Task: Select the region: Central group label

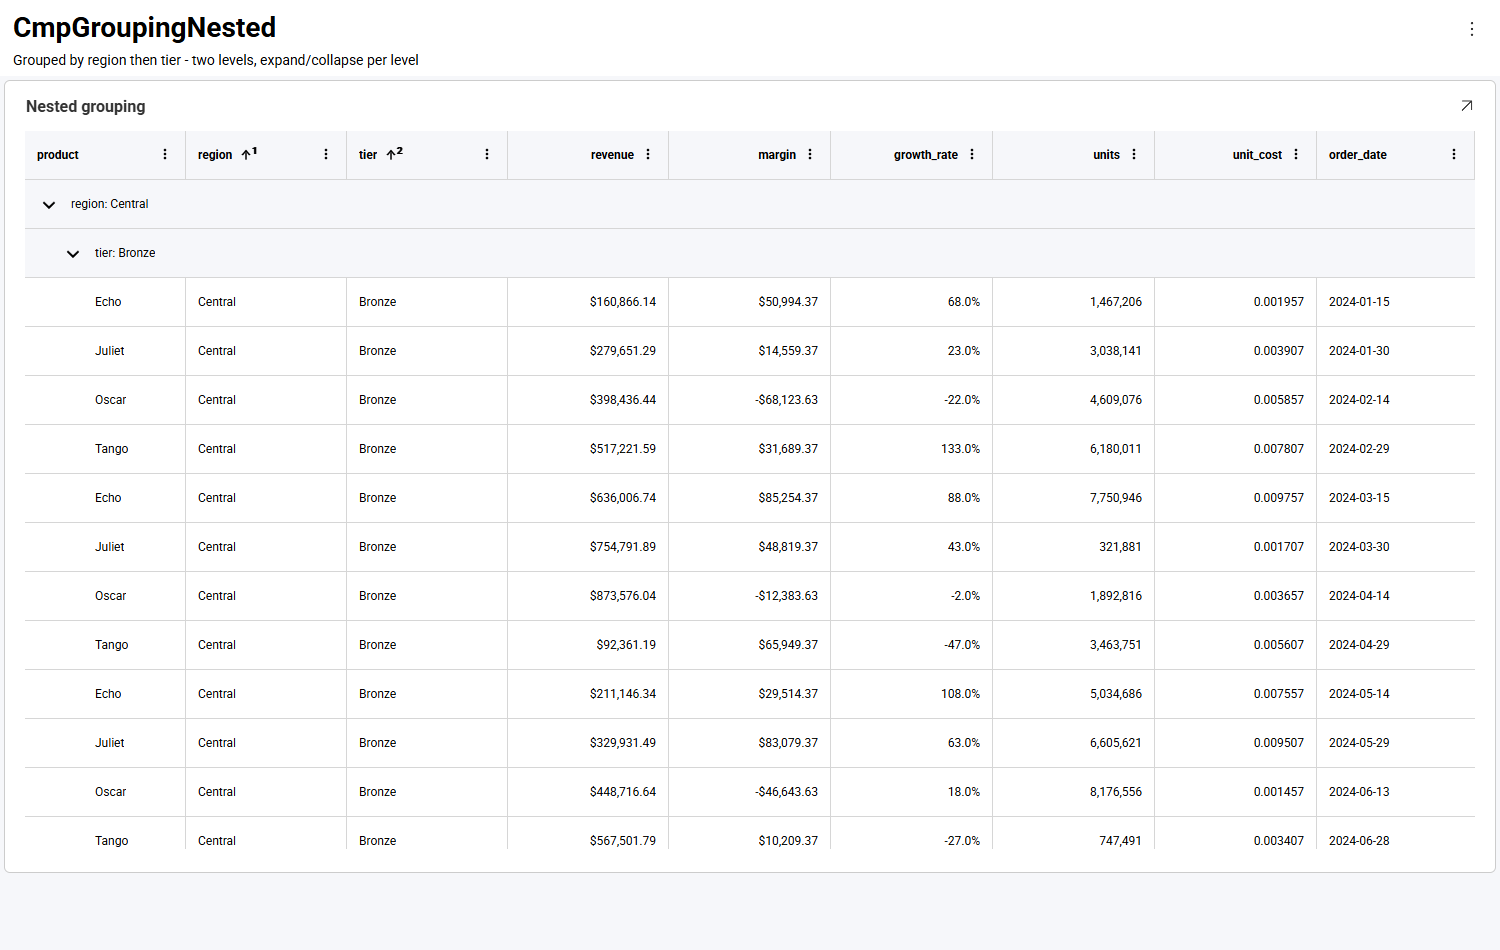Action: [x=109, y=204]
